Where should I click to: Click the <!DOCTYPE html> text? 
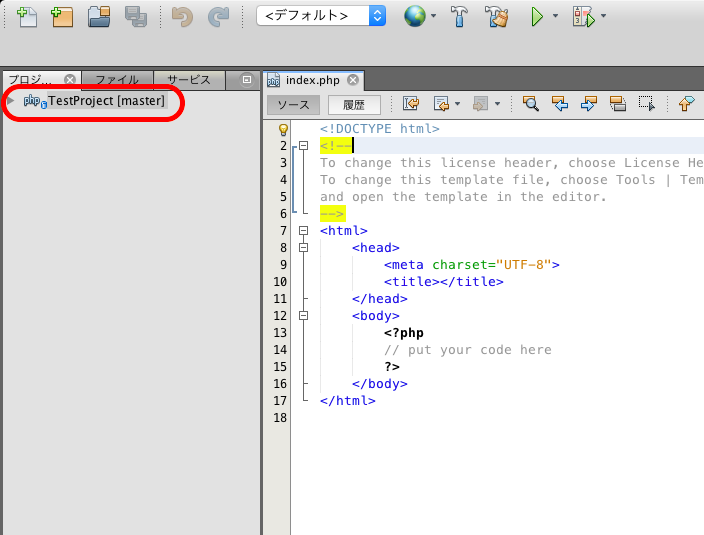point(379,129)
